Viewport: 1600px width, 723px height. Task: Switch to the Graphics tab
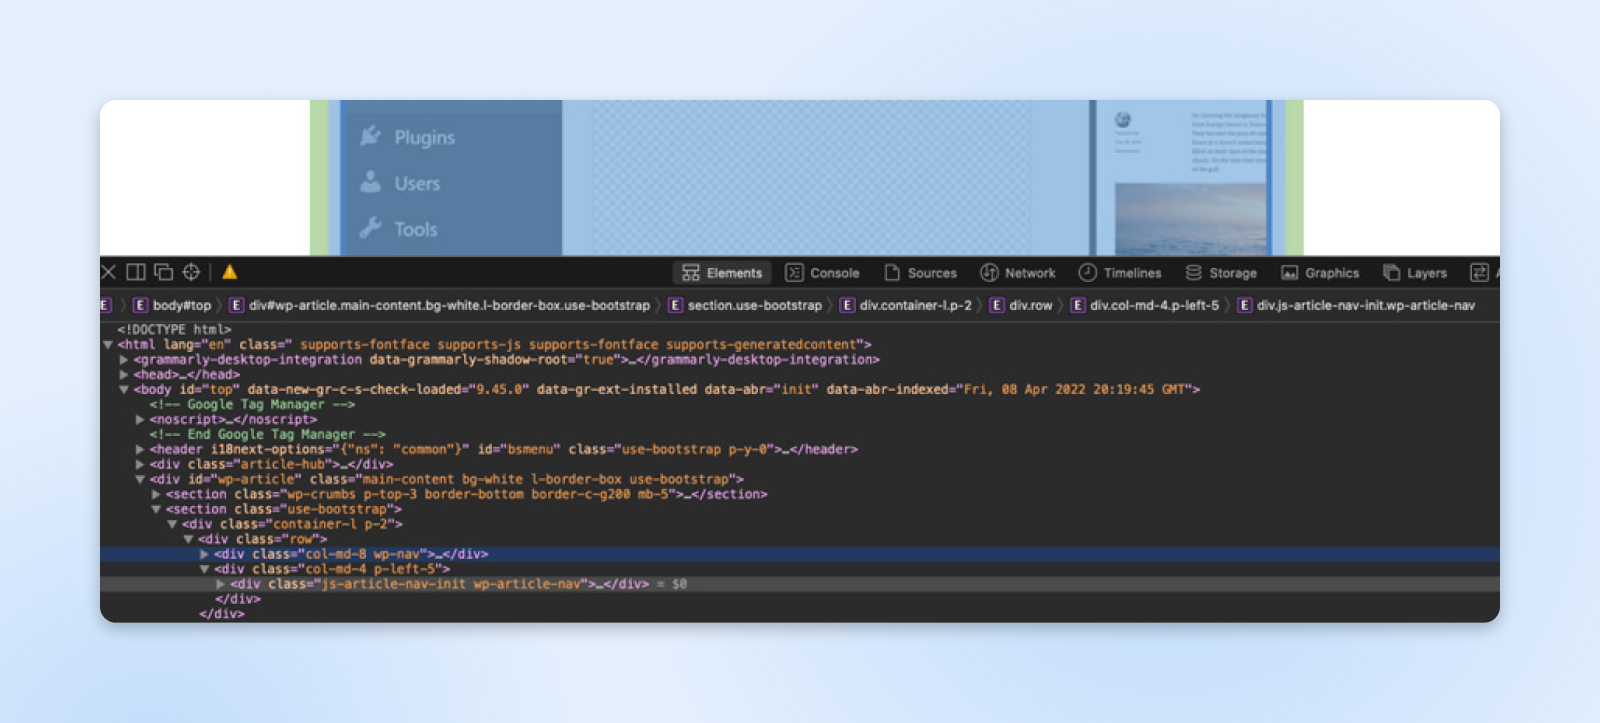pos(1320,273)
